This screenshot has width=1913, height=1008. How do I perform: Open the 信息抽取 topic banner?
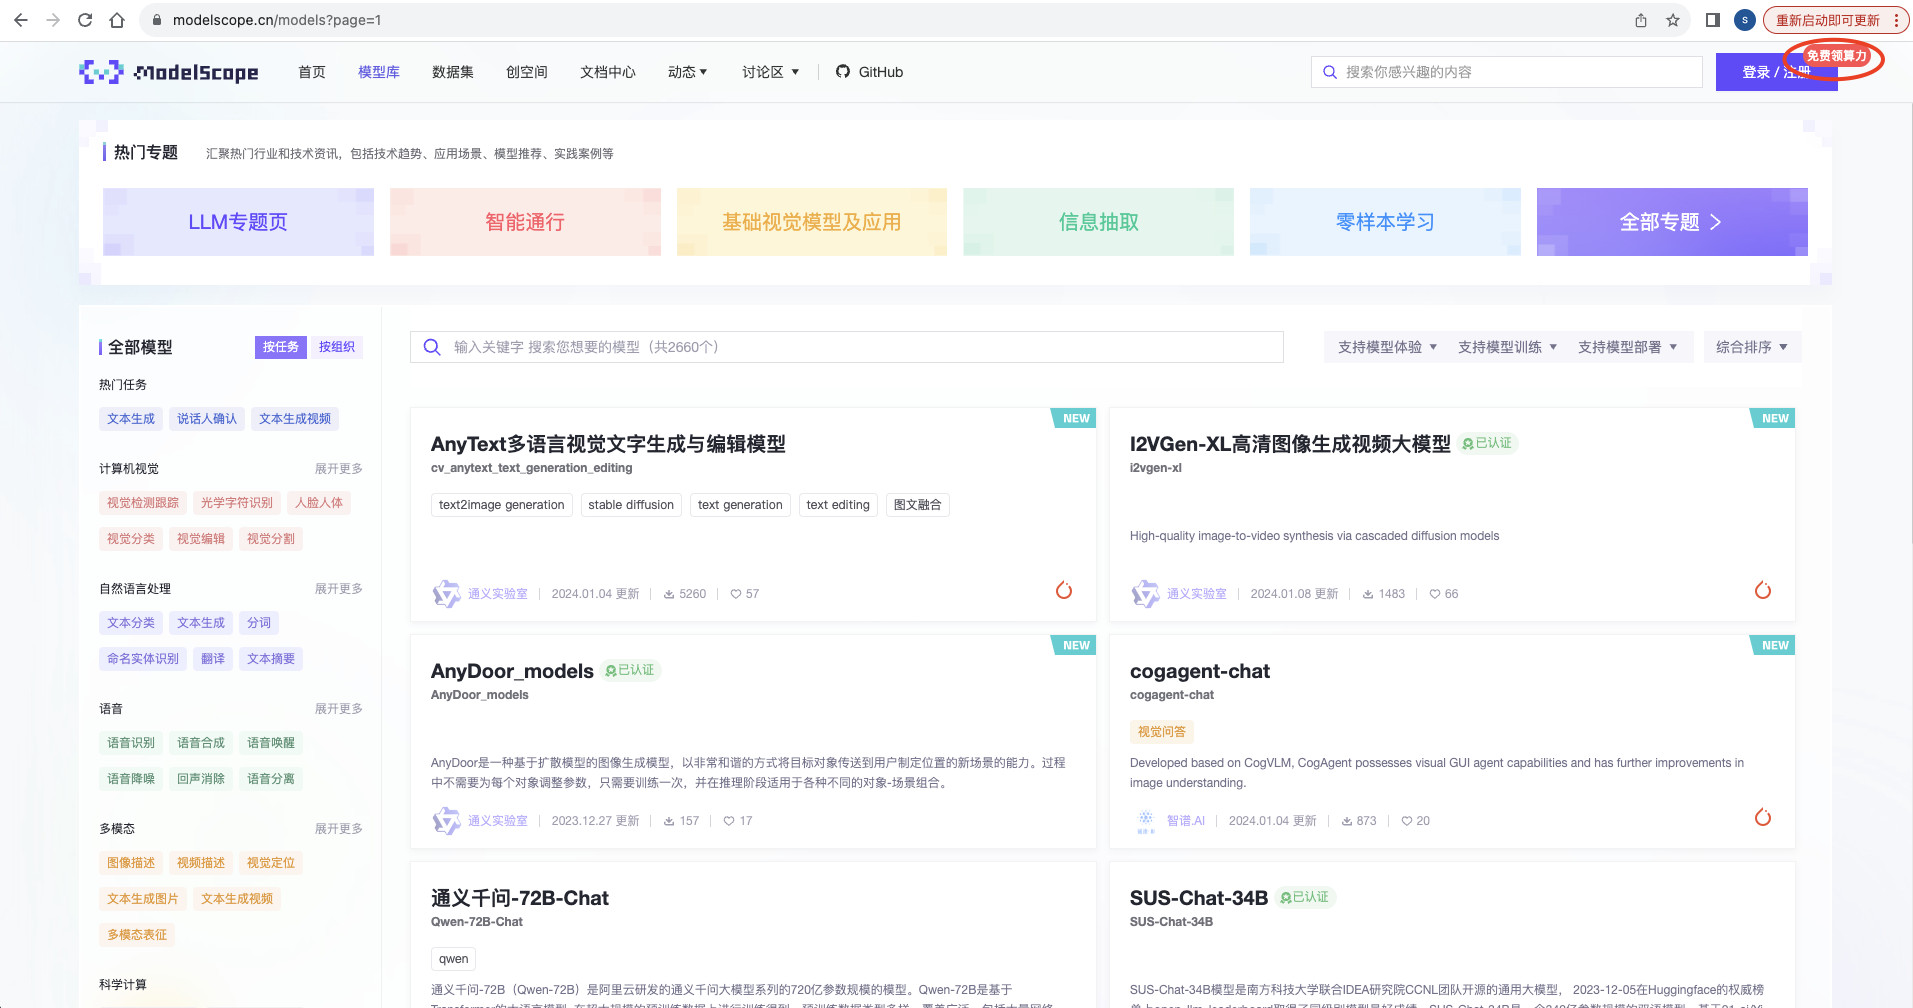(x=1098, y=222)
